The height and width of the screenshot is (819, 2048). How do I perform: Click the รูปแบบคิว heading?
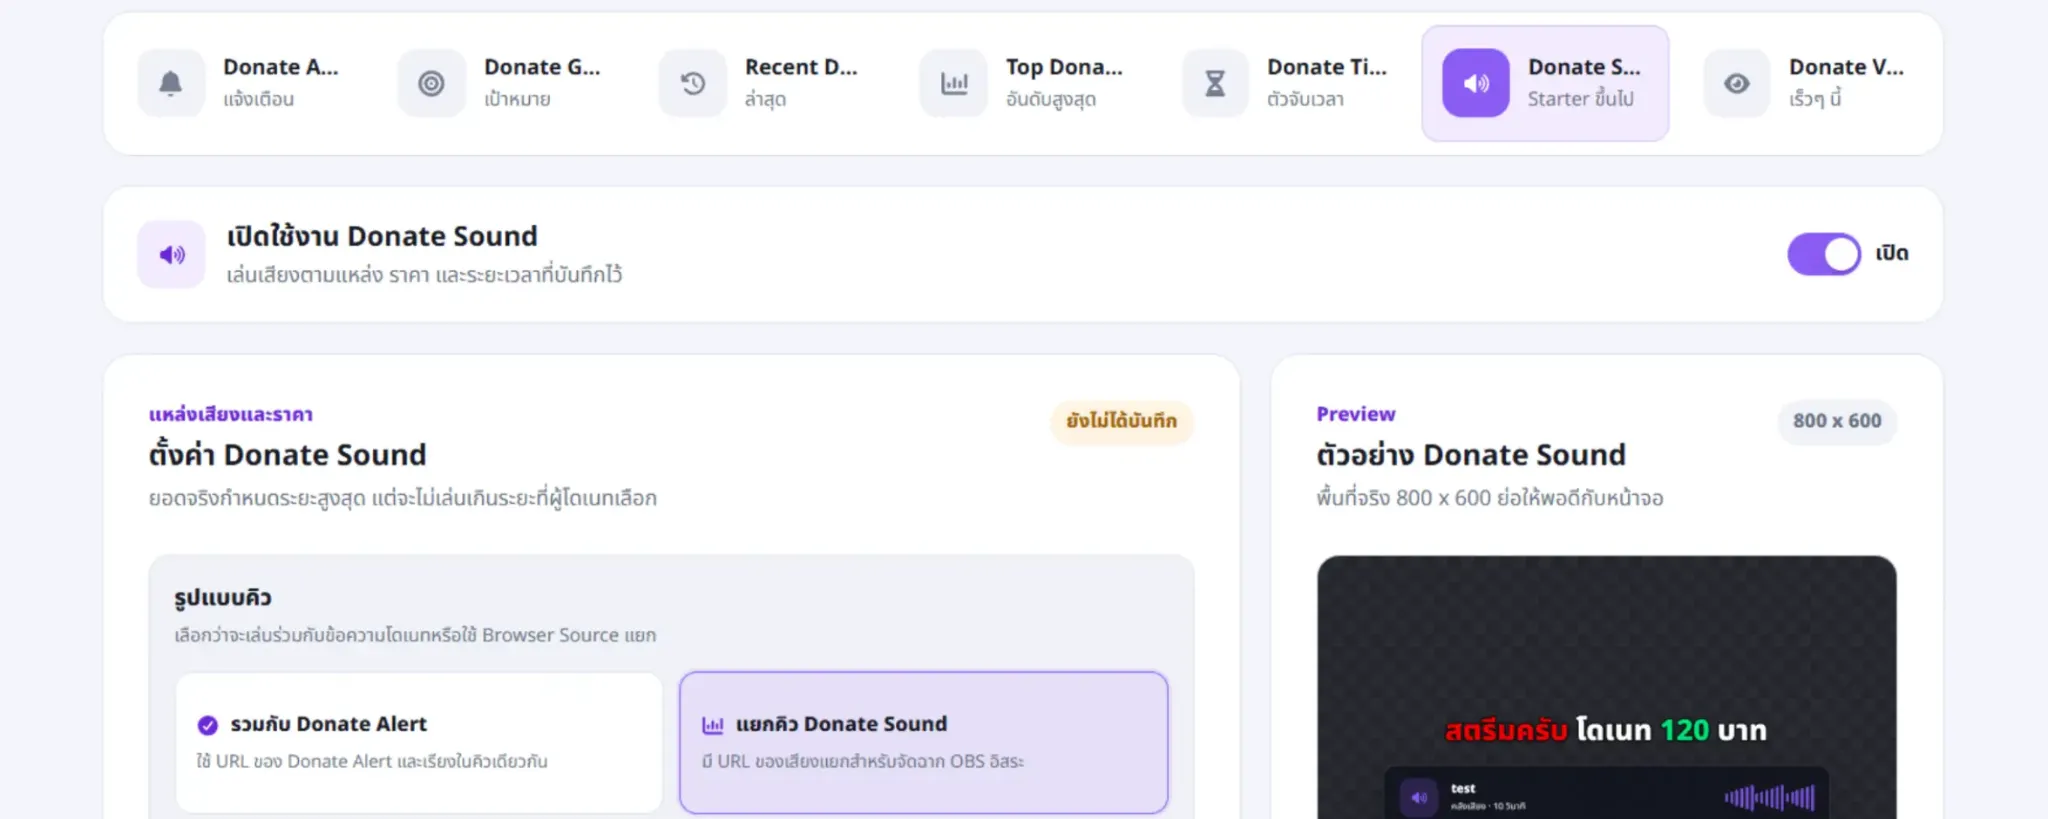(x=223, y=598)
